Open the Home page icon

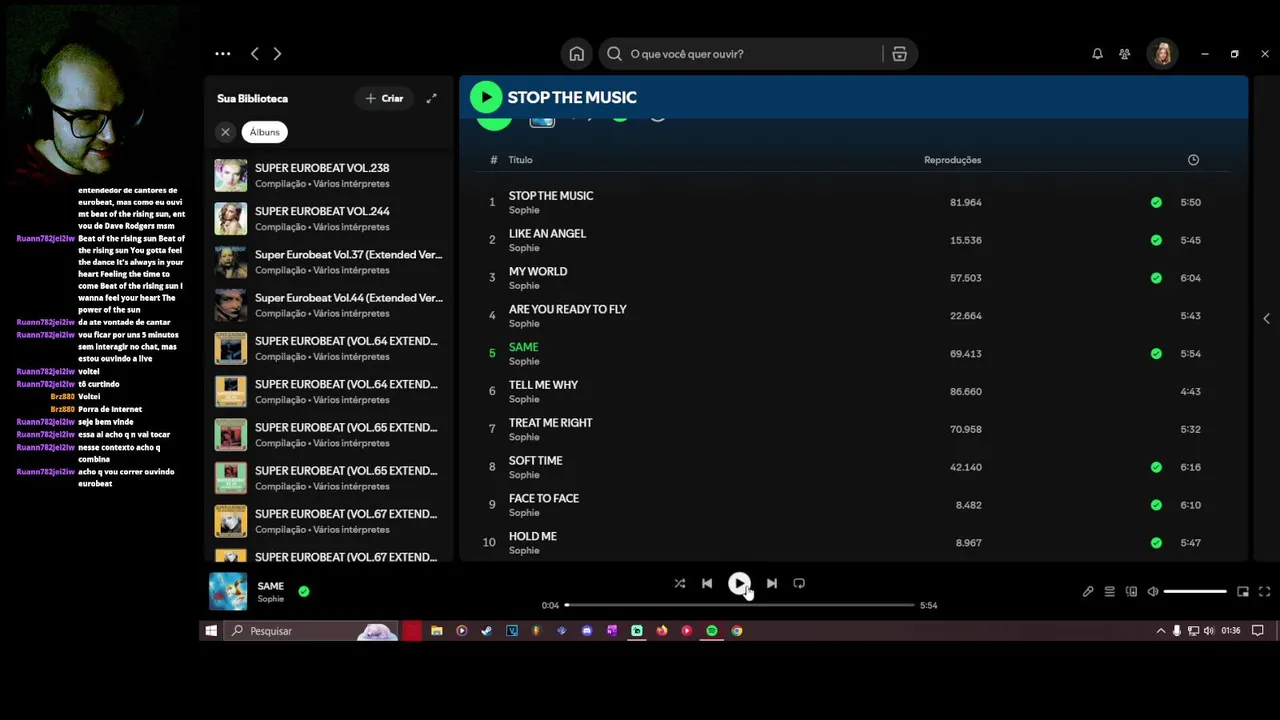point(576,54)
